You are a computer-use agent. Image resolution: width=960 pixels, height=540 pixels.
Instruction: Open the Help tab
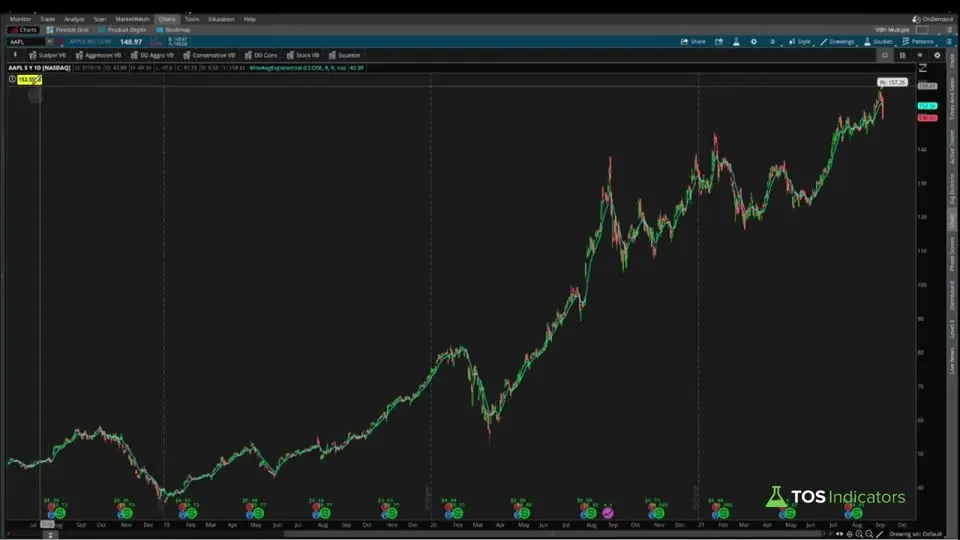[x=250, y=19]
